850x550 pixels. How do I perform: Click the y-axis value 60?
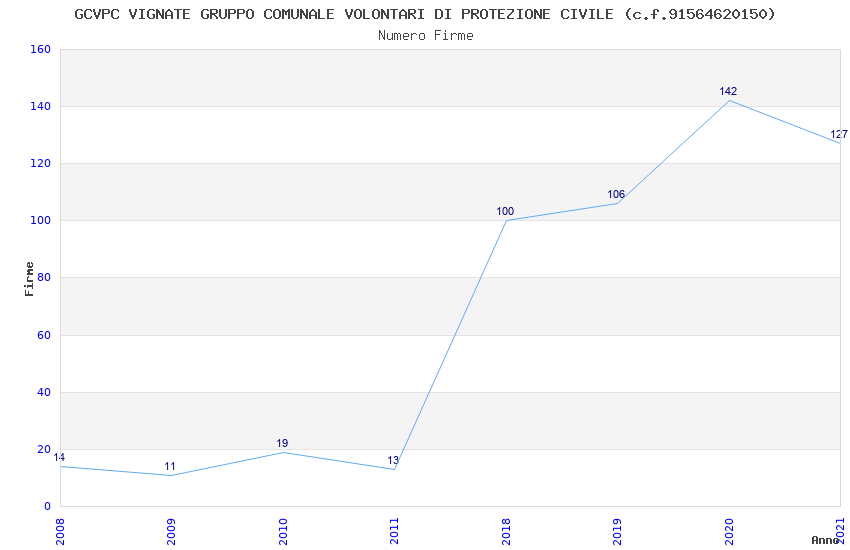(x=44, y=335)
